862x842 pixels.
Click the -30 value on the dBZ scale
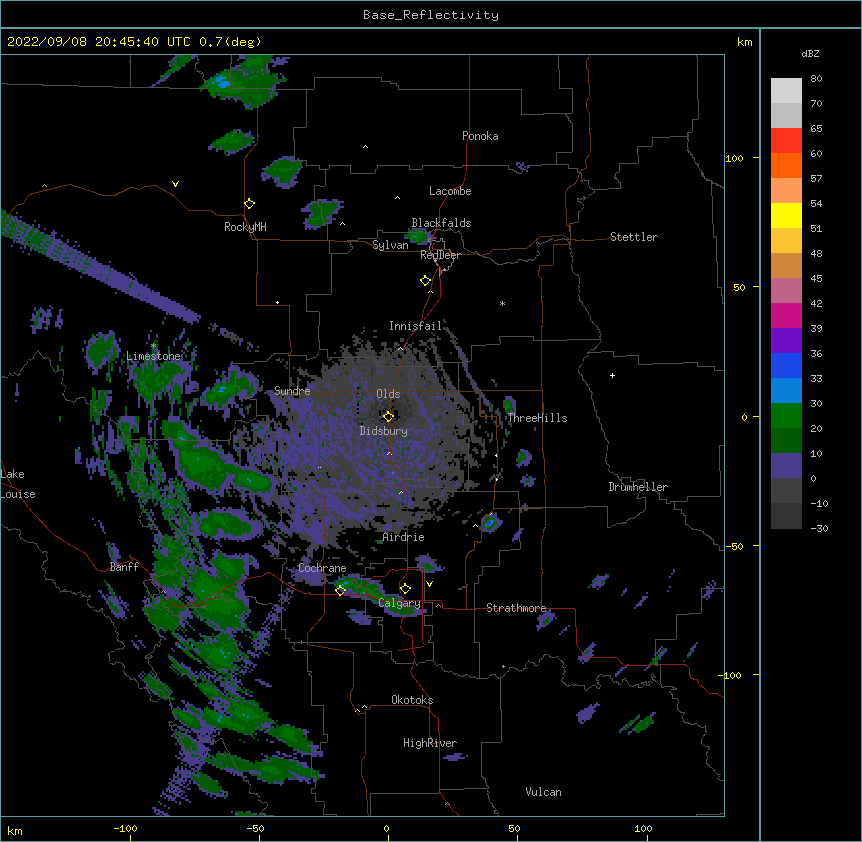tap(819, 528)
